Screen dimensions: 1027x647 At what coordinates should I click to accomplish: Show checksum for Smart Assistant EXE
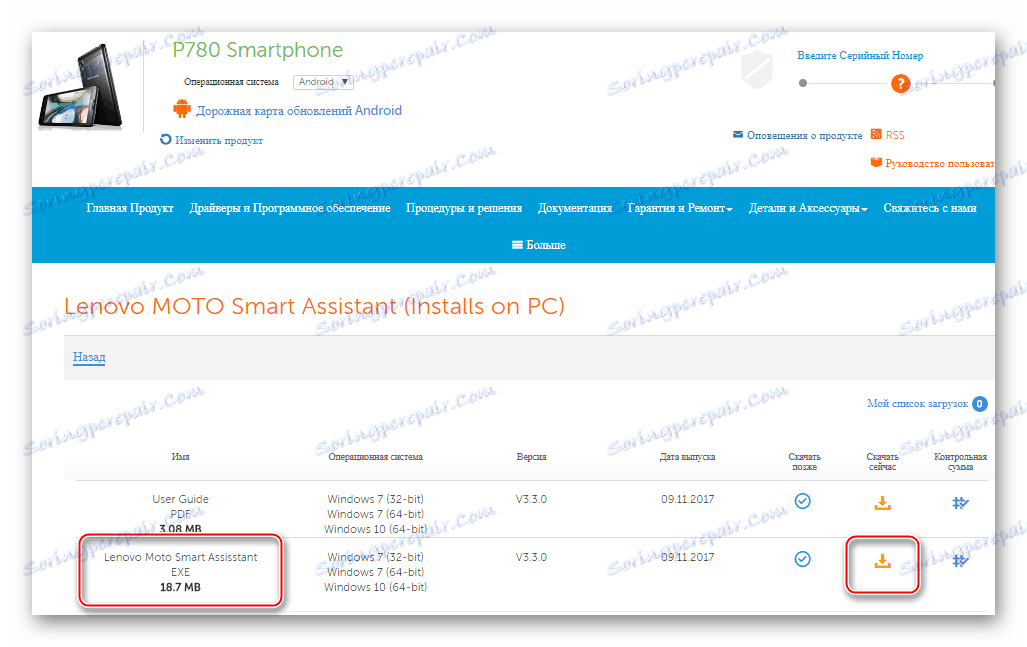960,561
